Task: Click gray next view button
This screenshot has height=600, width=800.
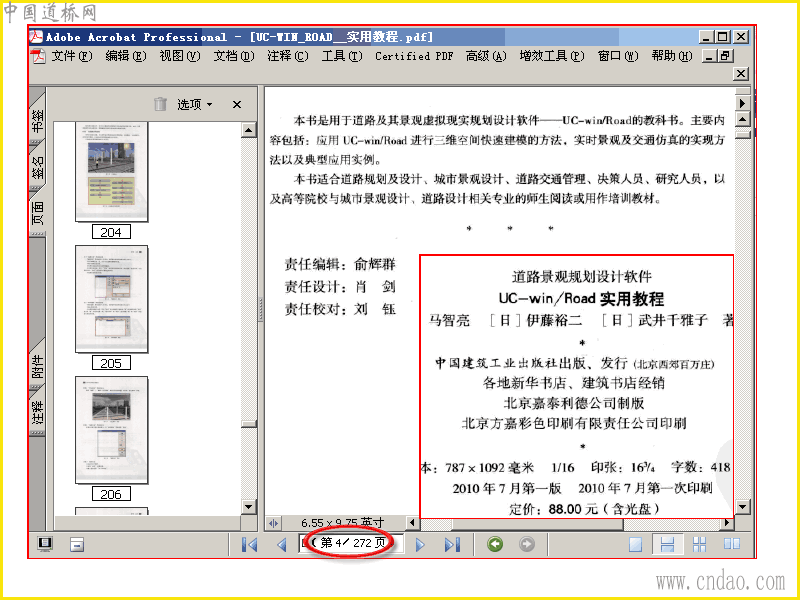Action: click(x=527, y=544)
